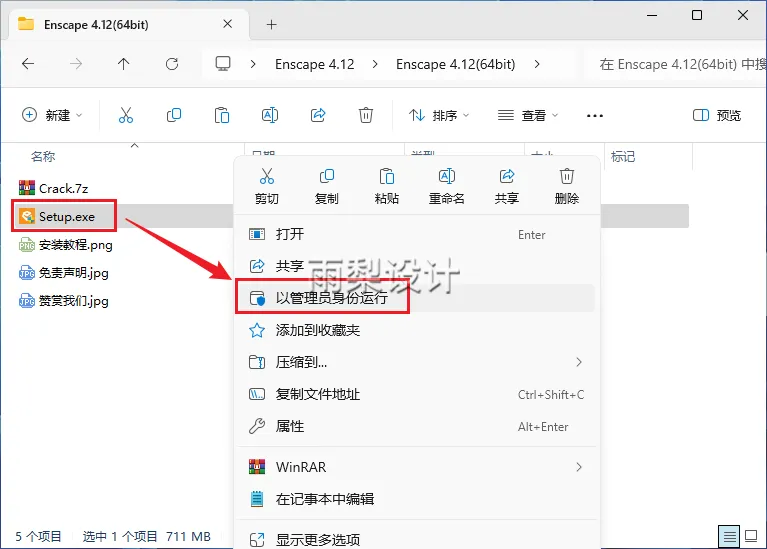This screenshot has width=767, height=549.
Task: Select 赞赏我们.jpg file
Action: pyautogui.click(x=64, y=300)
